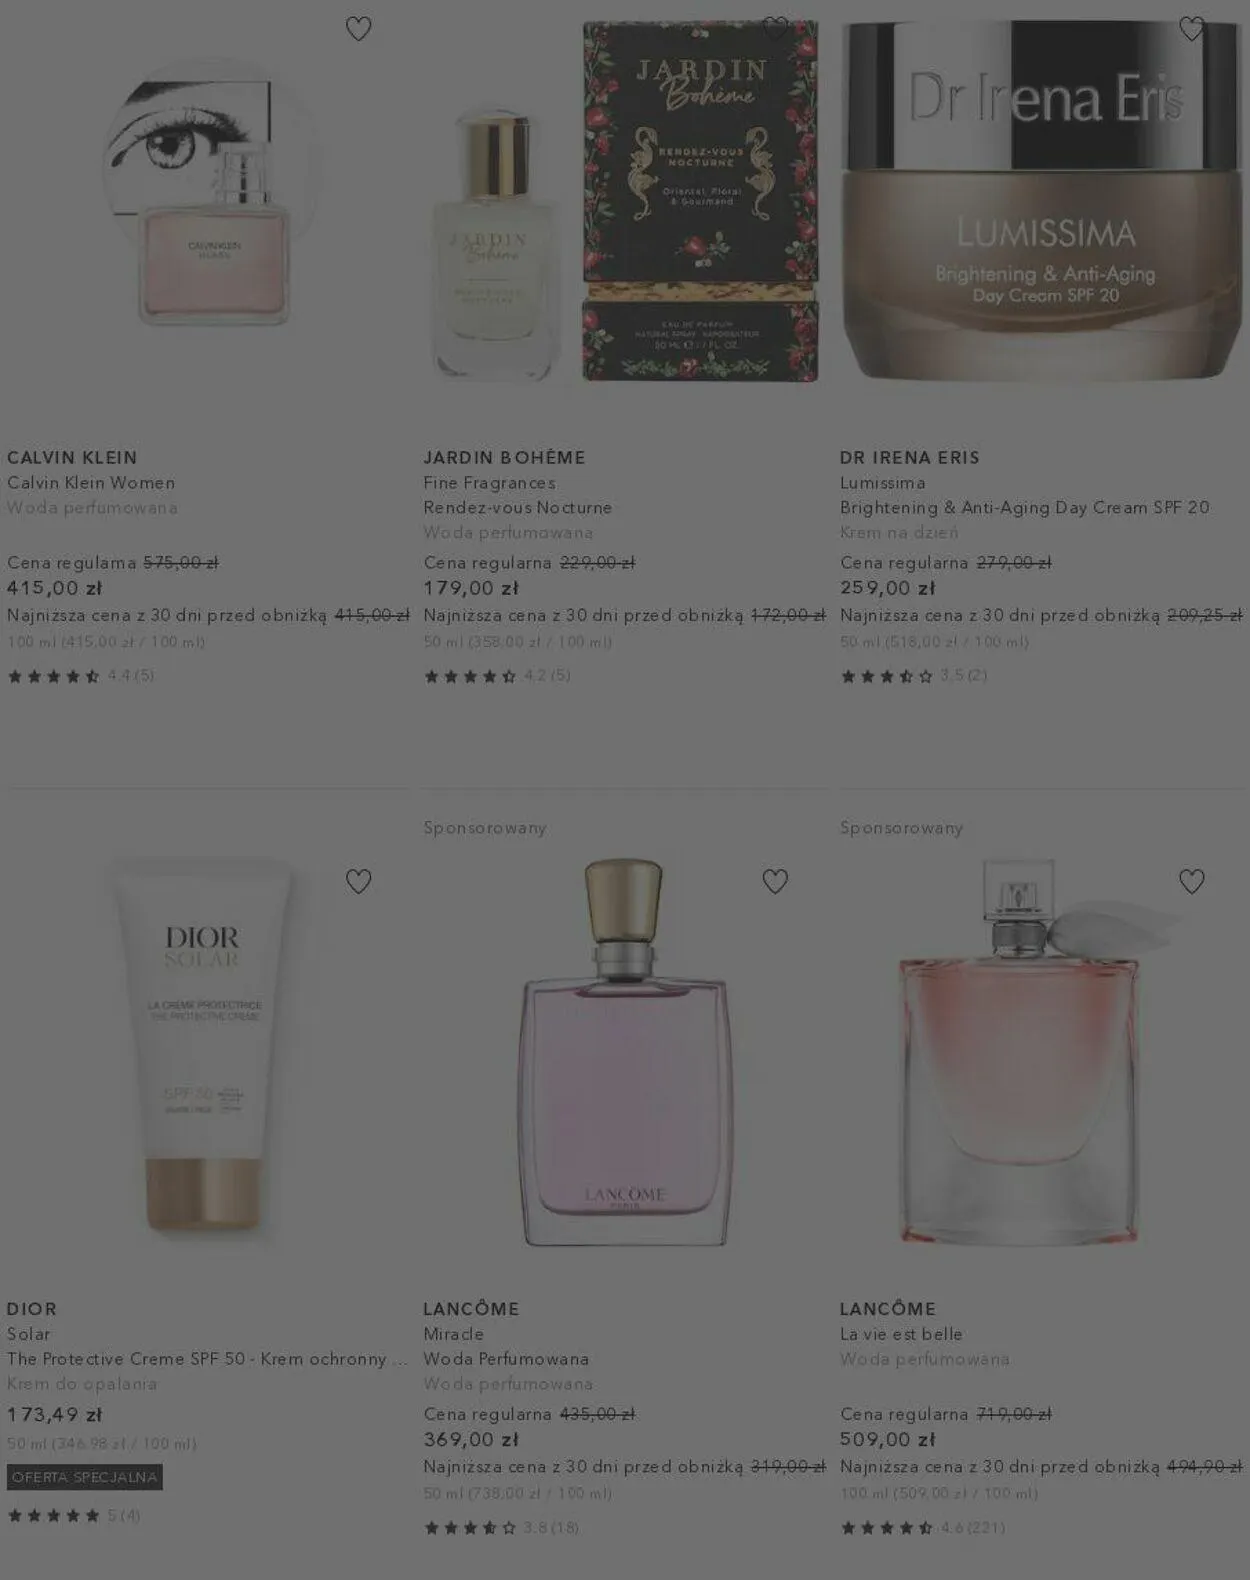
Task: Select the OFERTA SPECJALNA badge
Action: coord(85,1477)
